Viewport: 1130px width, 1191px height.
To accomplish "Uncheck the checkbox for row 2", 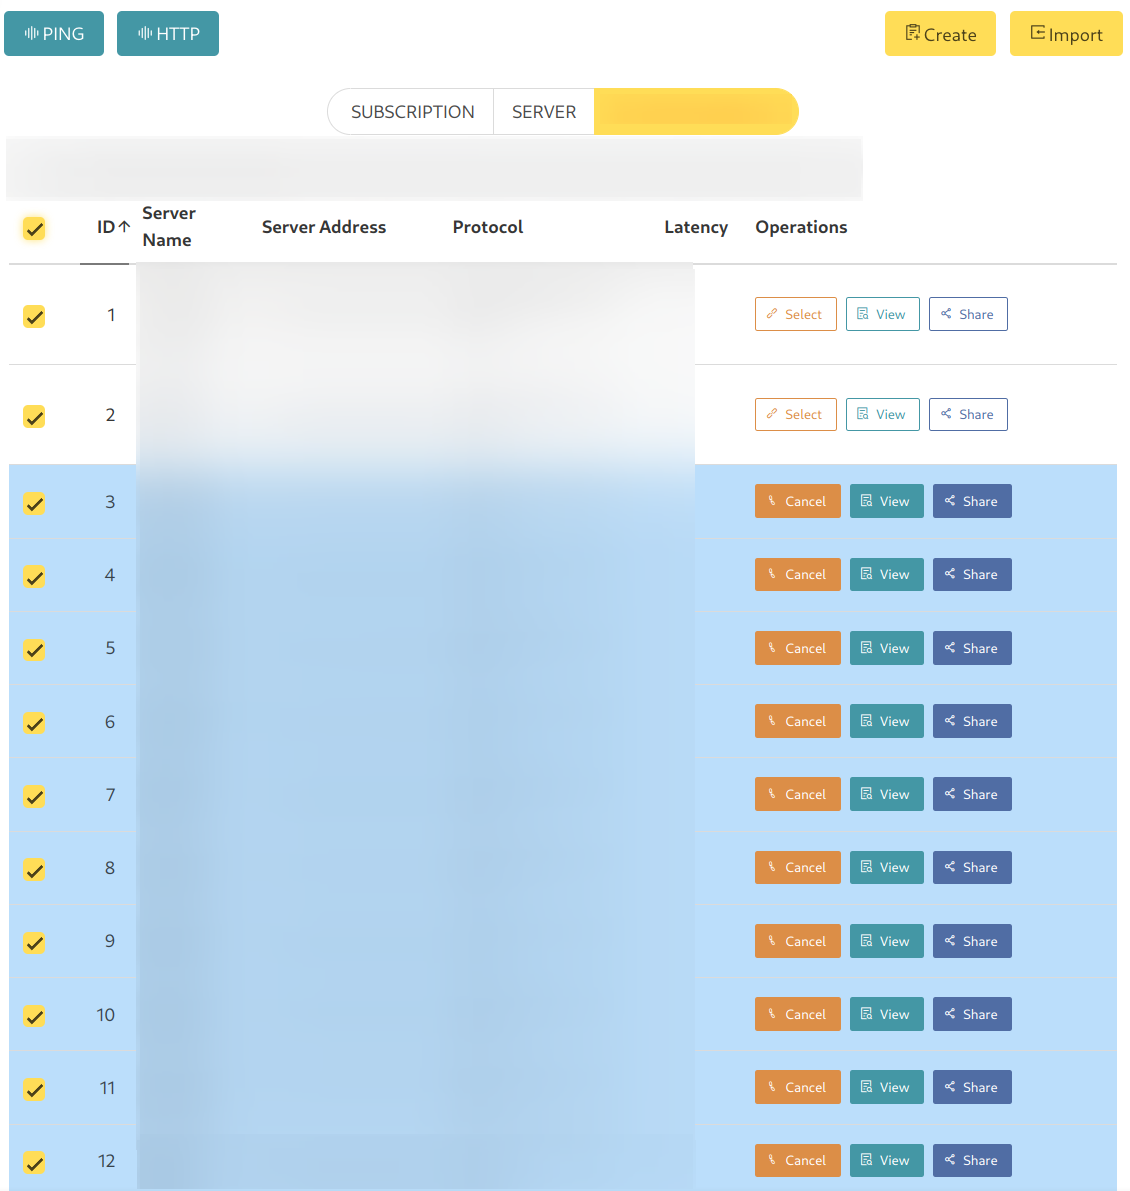I will pyautogui.click(x=34, y=416).
